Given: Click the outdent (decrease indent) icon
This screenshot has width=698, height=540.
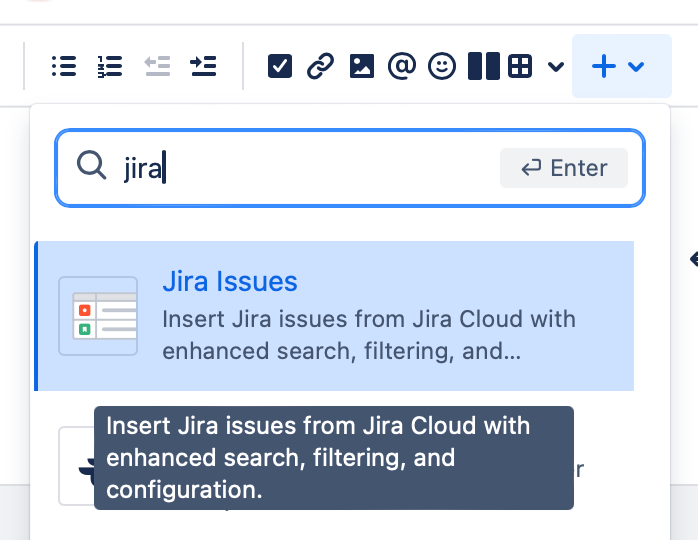Looking at the screenshot, I should tap(158, 66).
